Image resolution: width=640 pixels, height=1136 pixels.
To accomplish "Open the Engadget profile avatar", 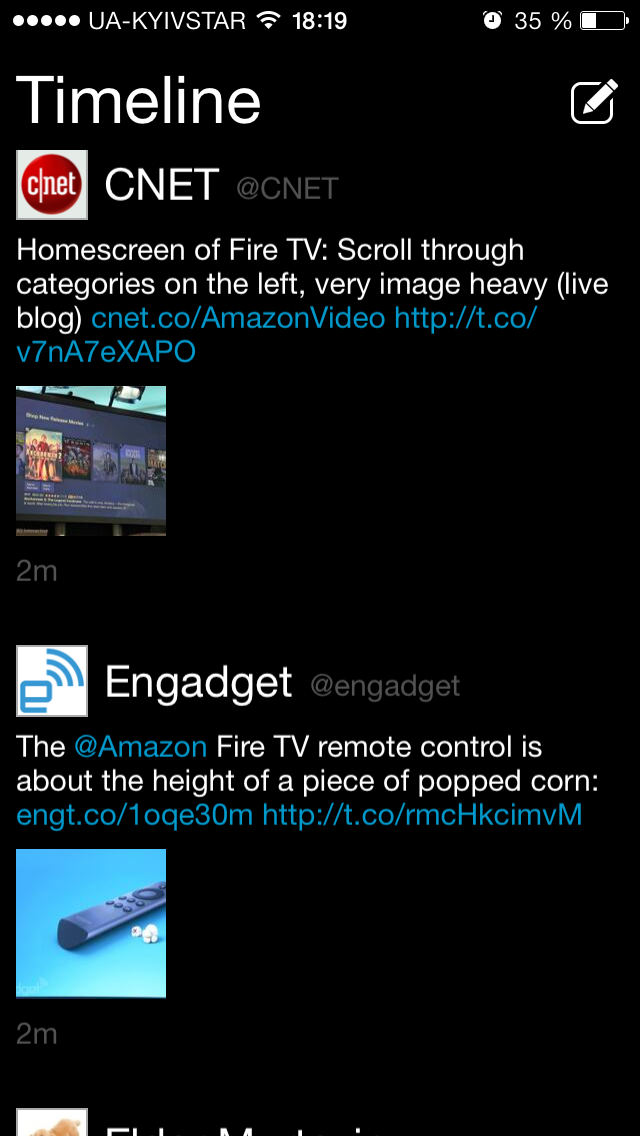I will (52, 681).
